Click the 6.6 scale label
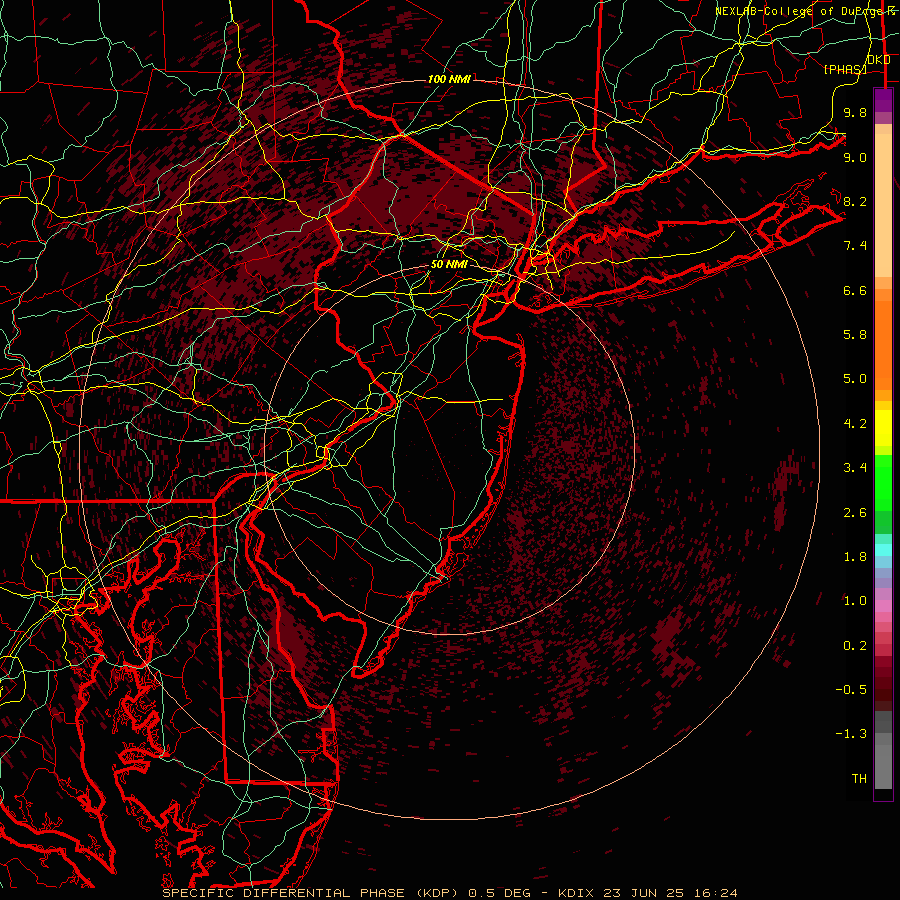 [x=855, y=290]
